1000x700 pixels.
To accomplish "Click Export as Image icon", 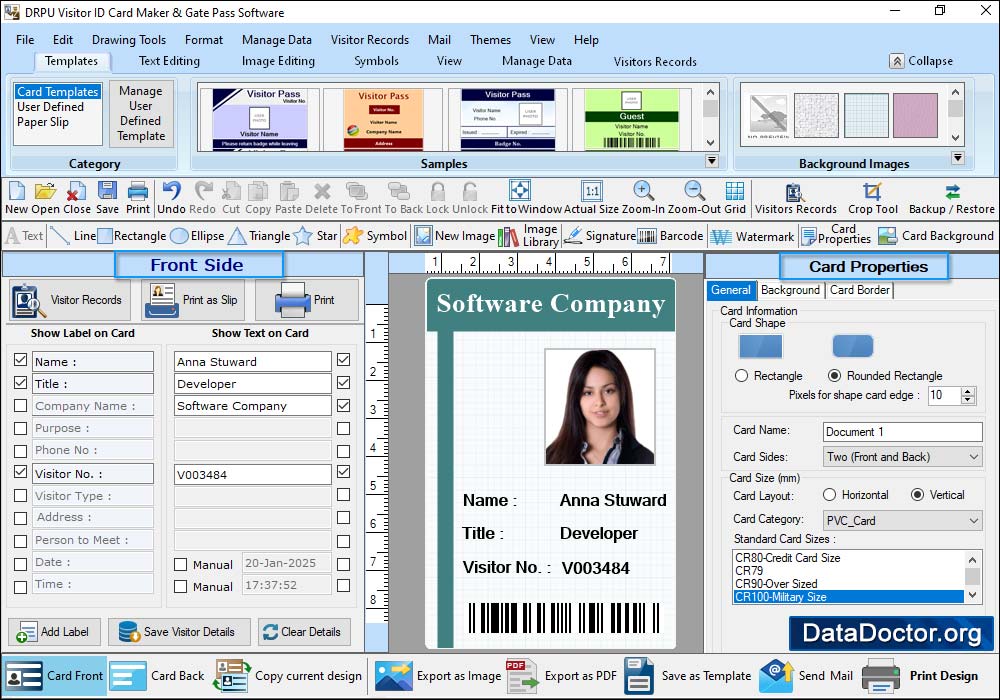I will coord(393,676).
